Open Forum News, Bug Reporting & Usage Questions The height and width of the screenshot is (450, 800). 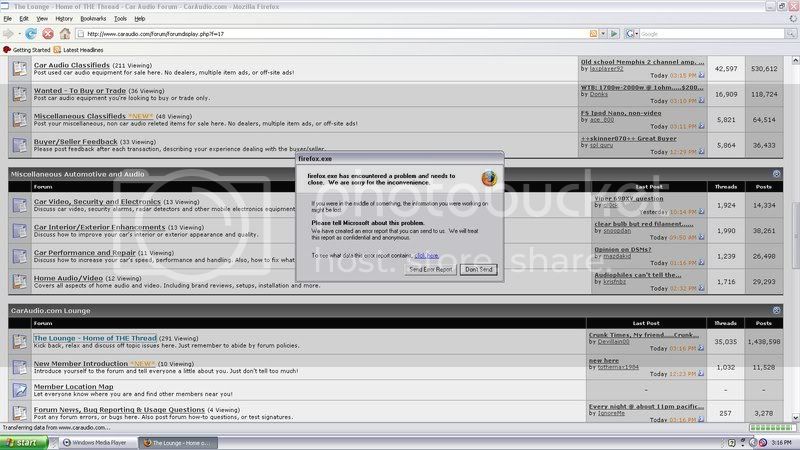(119, 410)
